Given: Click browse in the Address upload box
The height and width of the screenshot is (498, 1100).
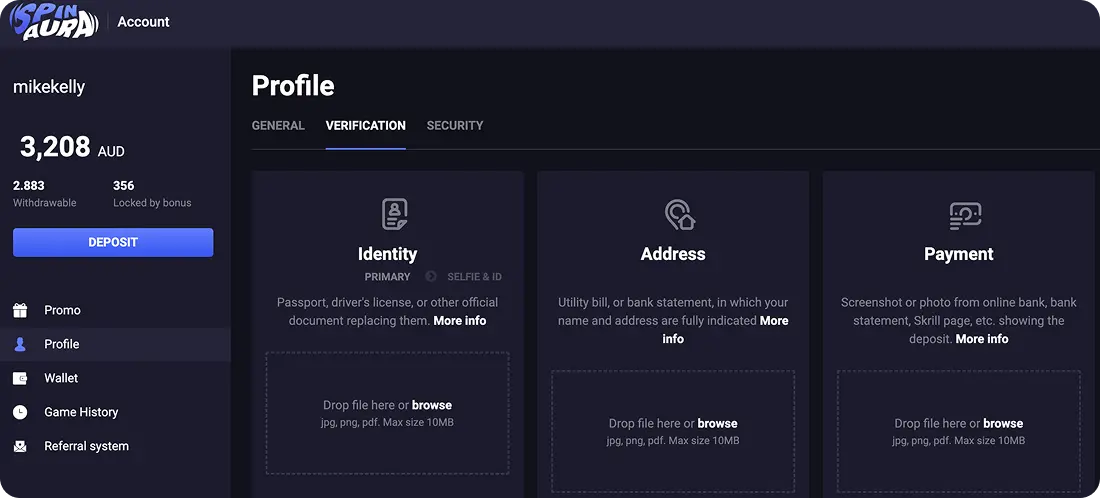Looking at the screenshot, I should click(717, 423).
